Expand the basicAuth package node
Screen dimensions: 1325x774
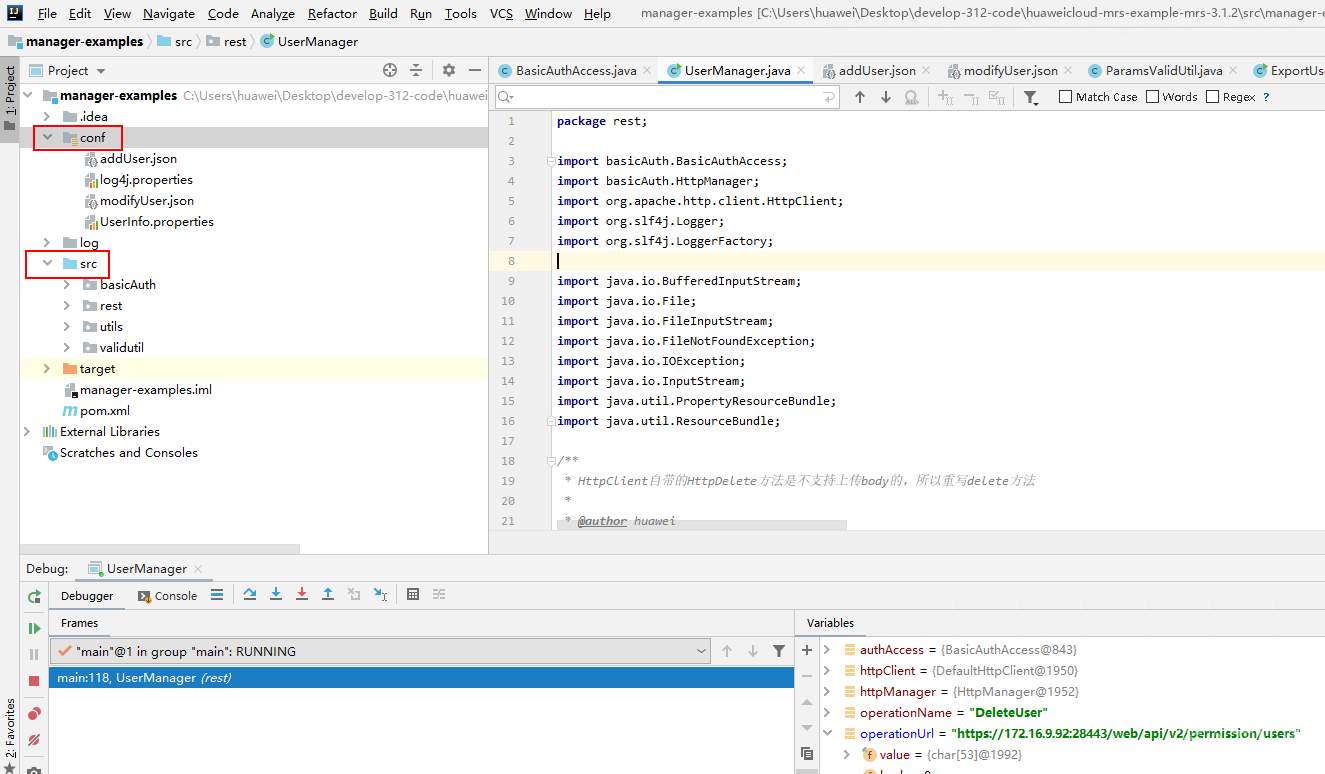tap(67, 285)
